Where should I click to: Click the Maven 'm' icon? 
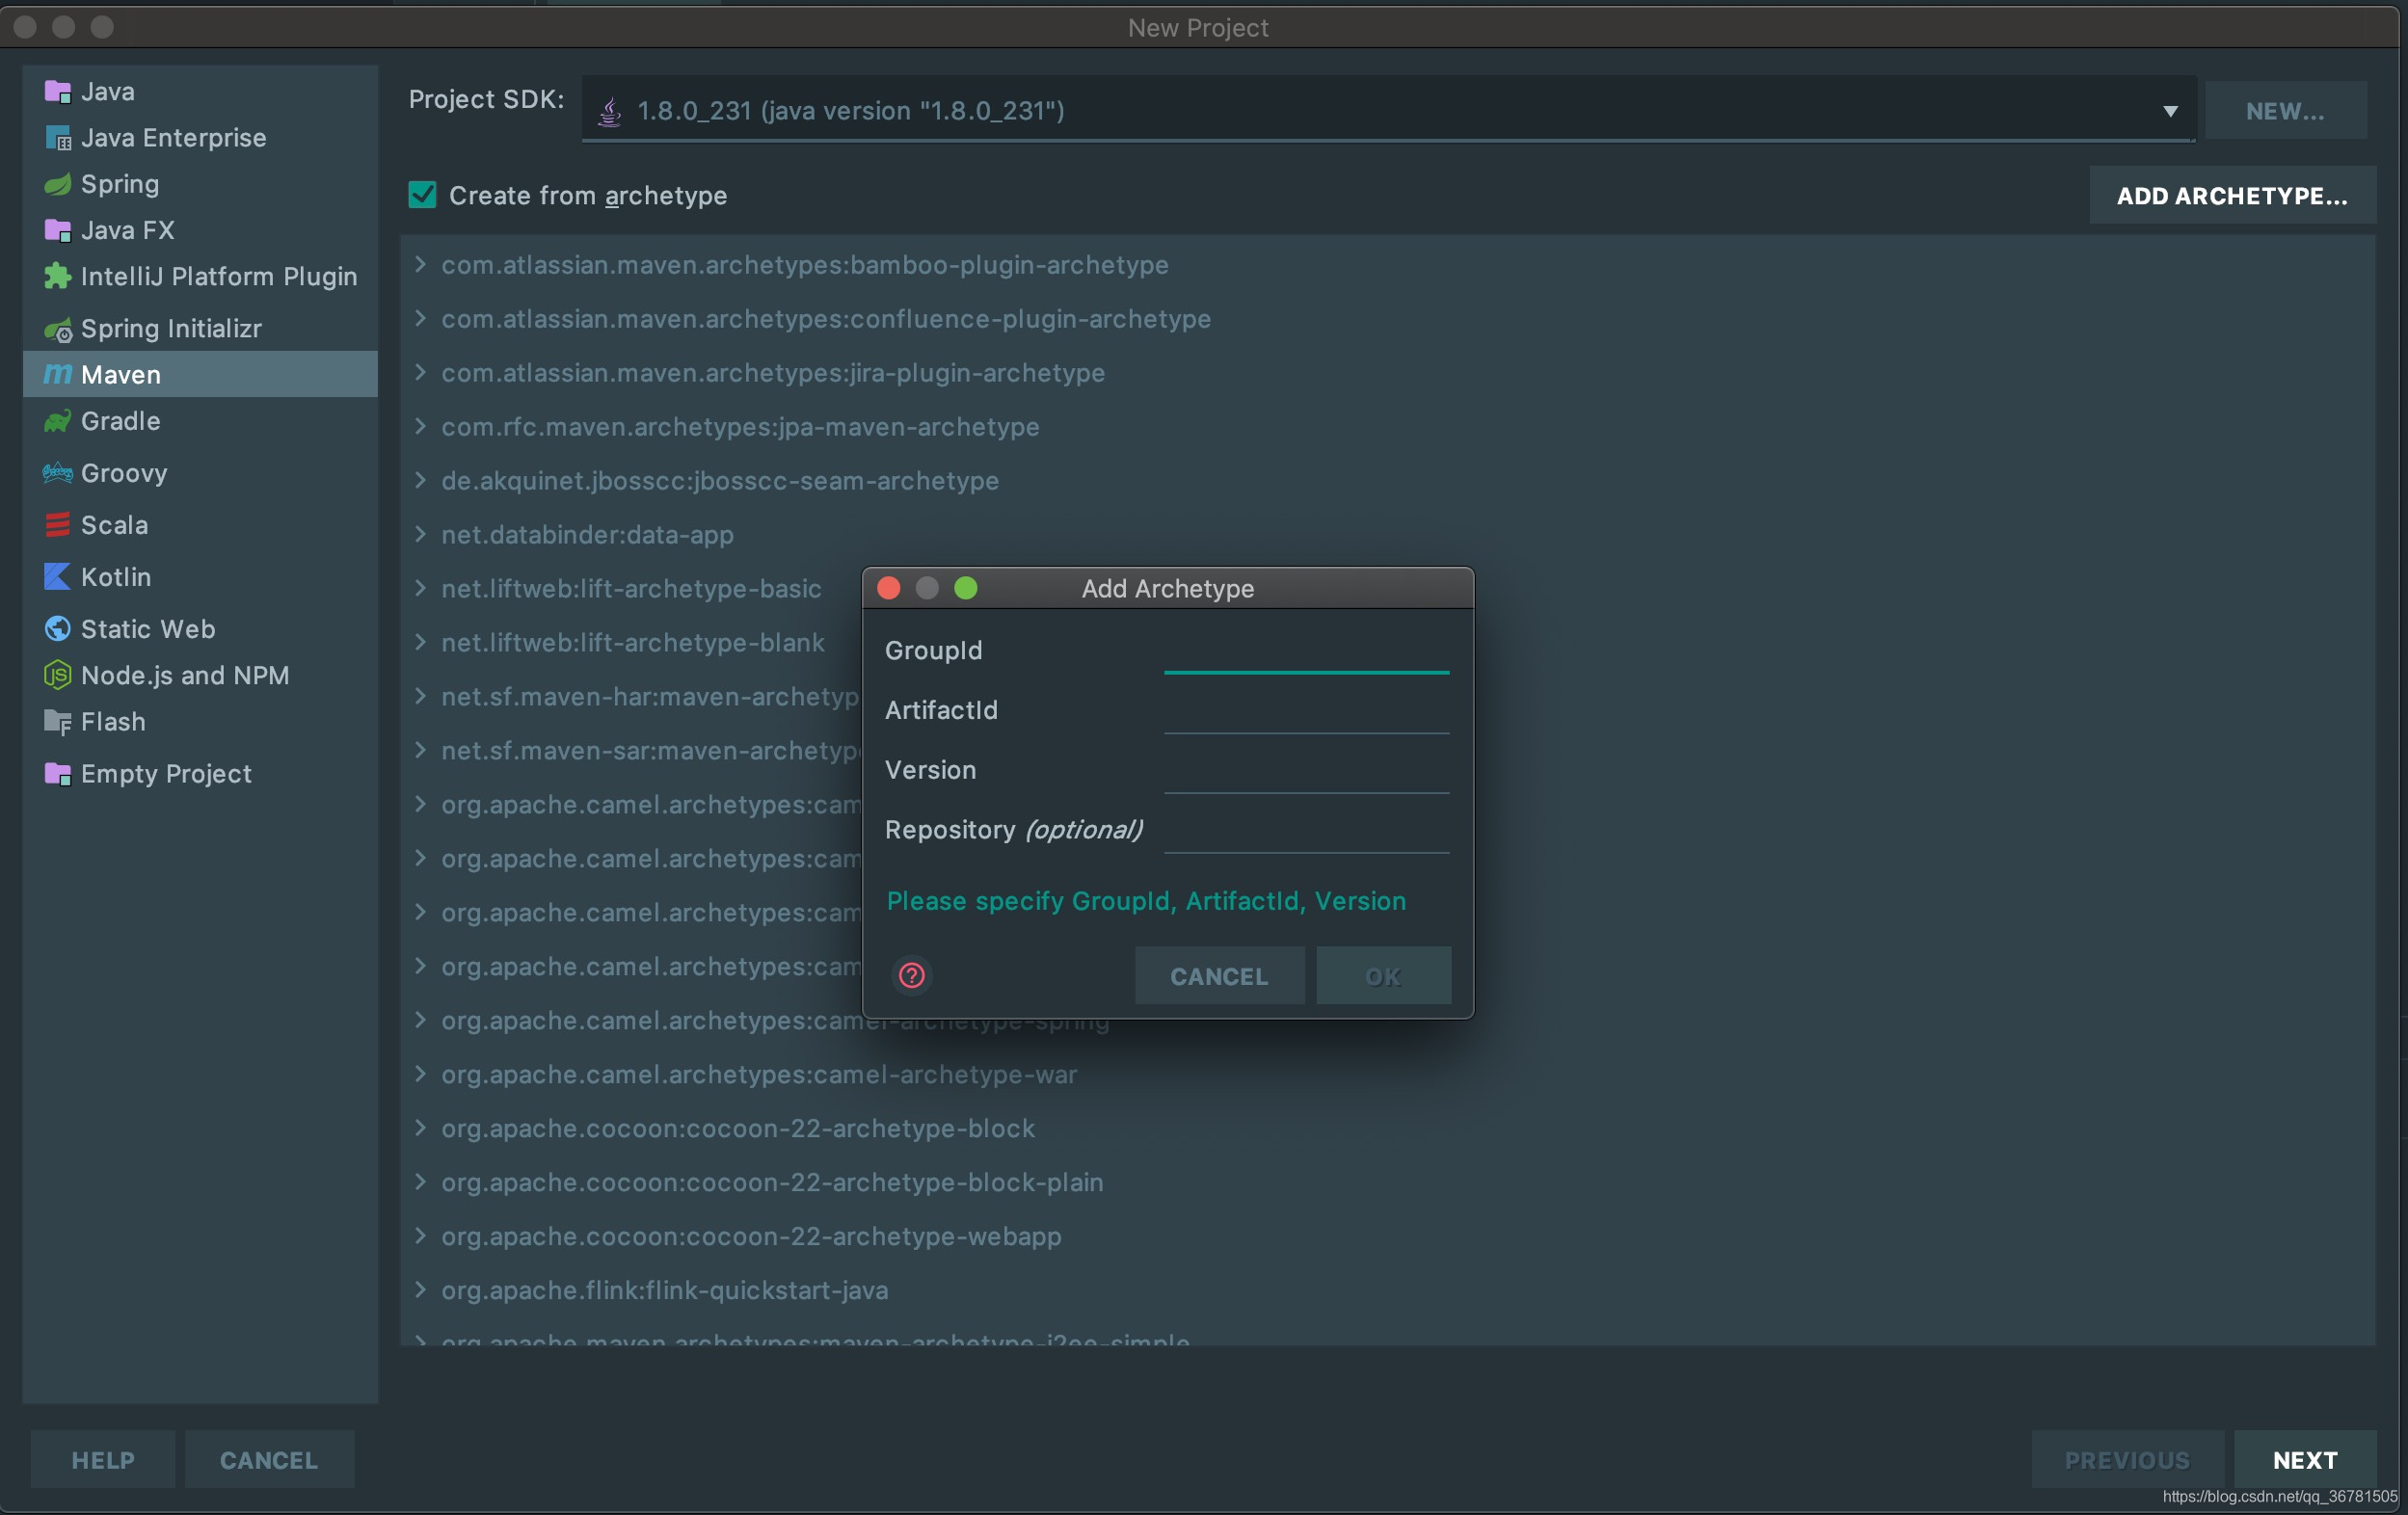[x=58, y=374]
